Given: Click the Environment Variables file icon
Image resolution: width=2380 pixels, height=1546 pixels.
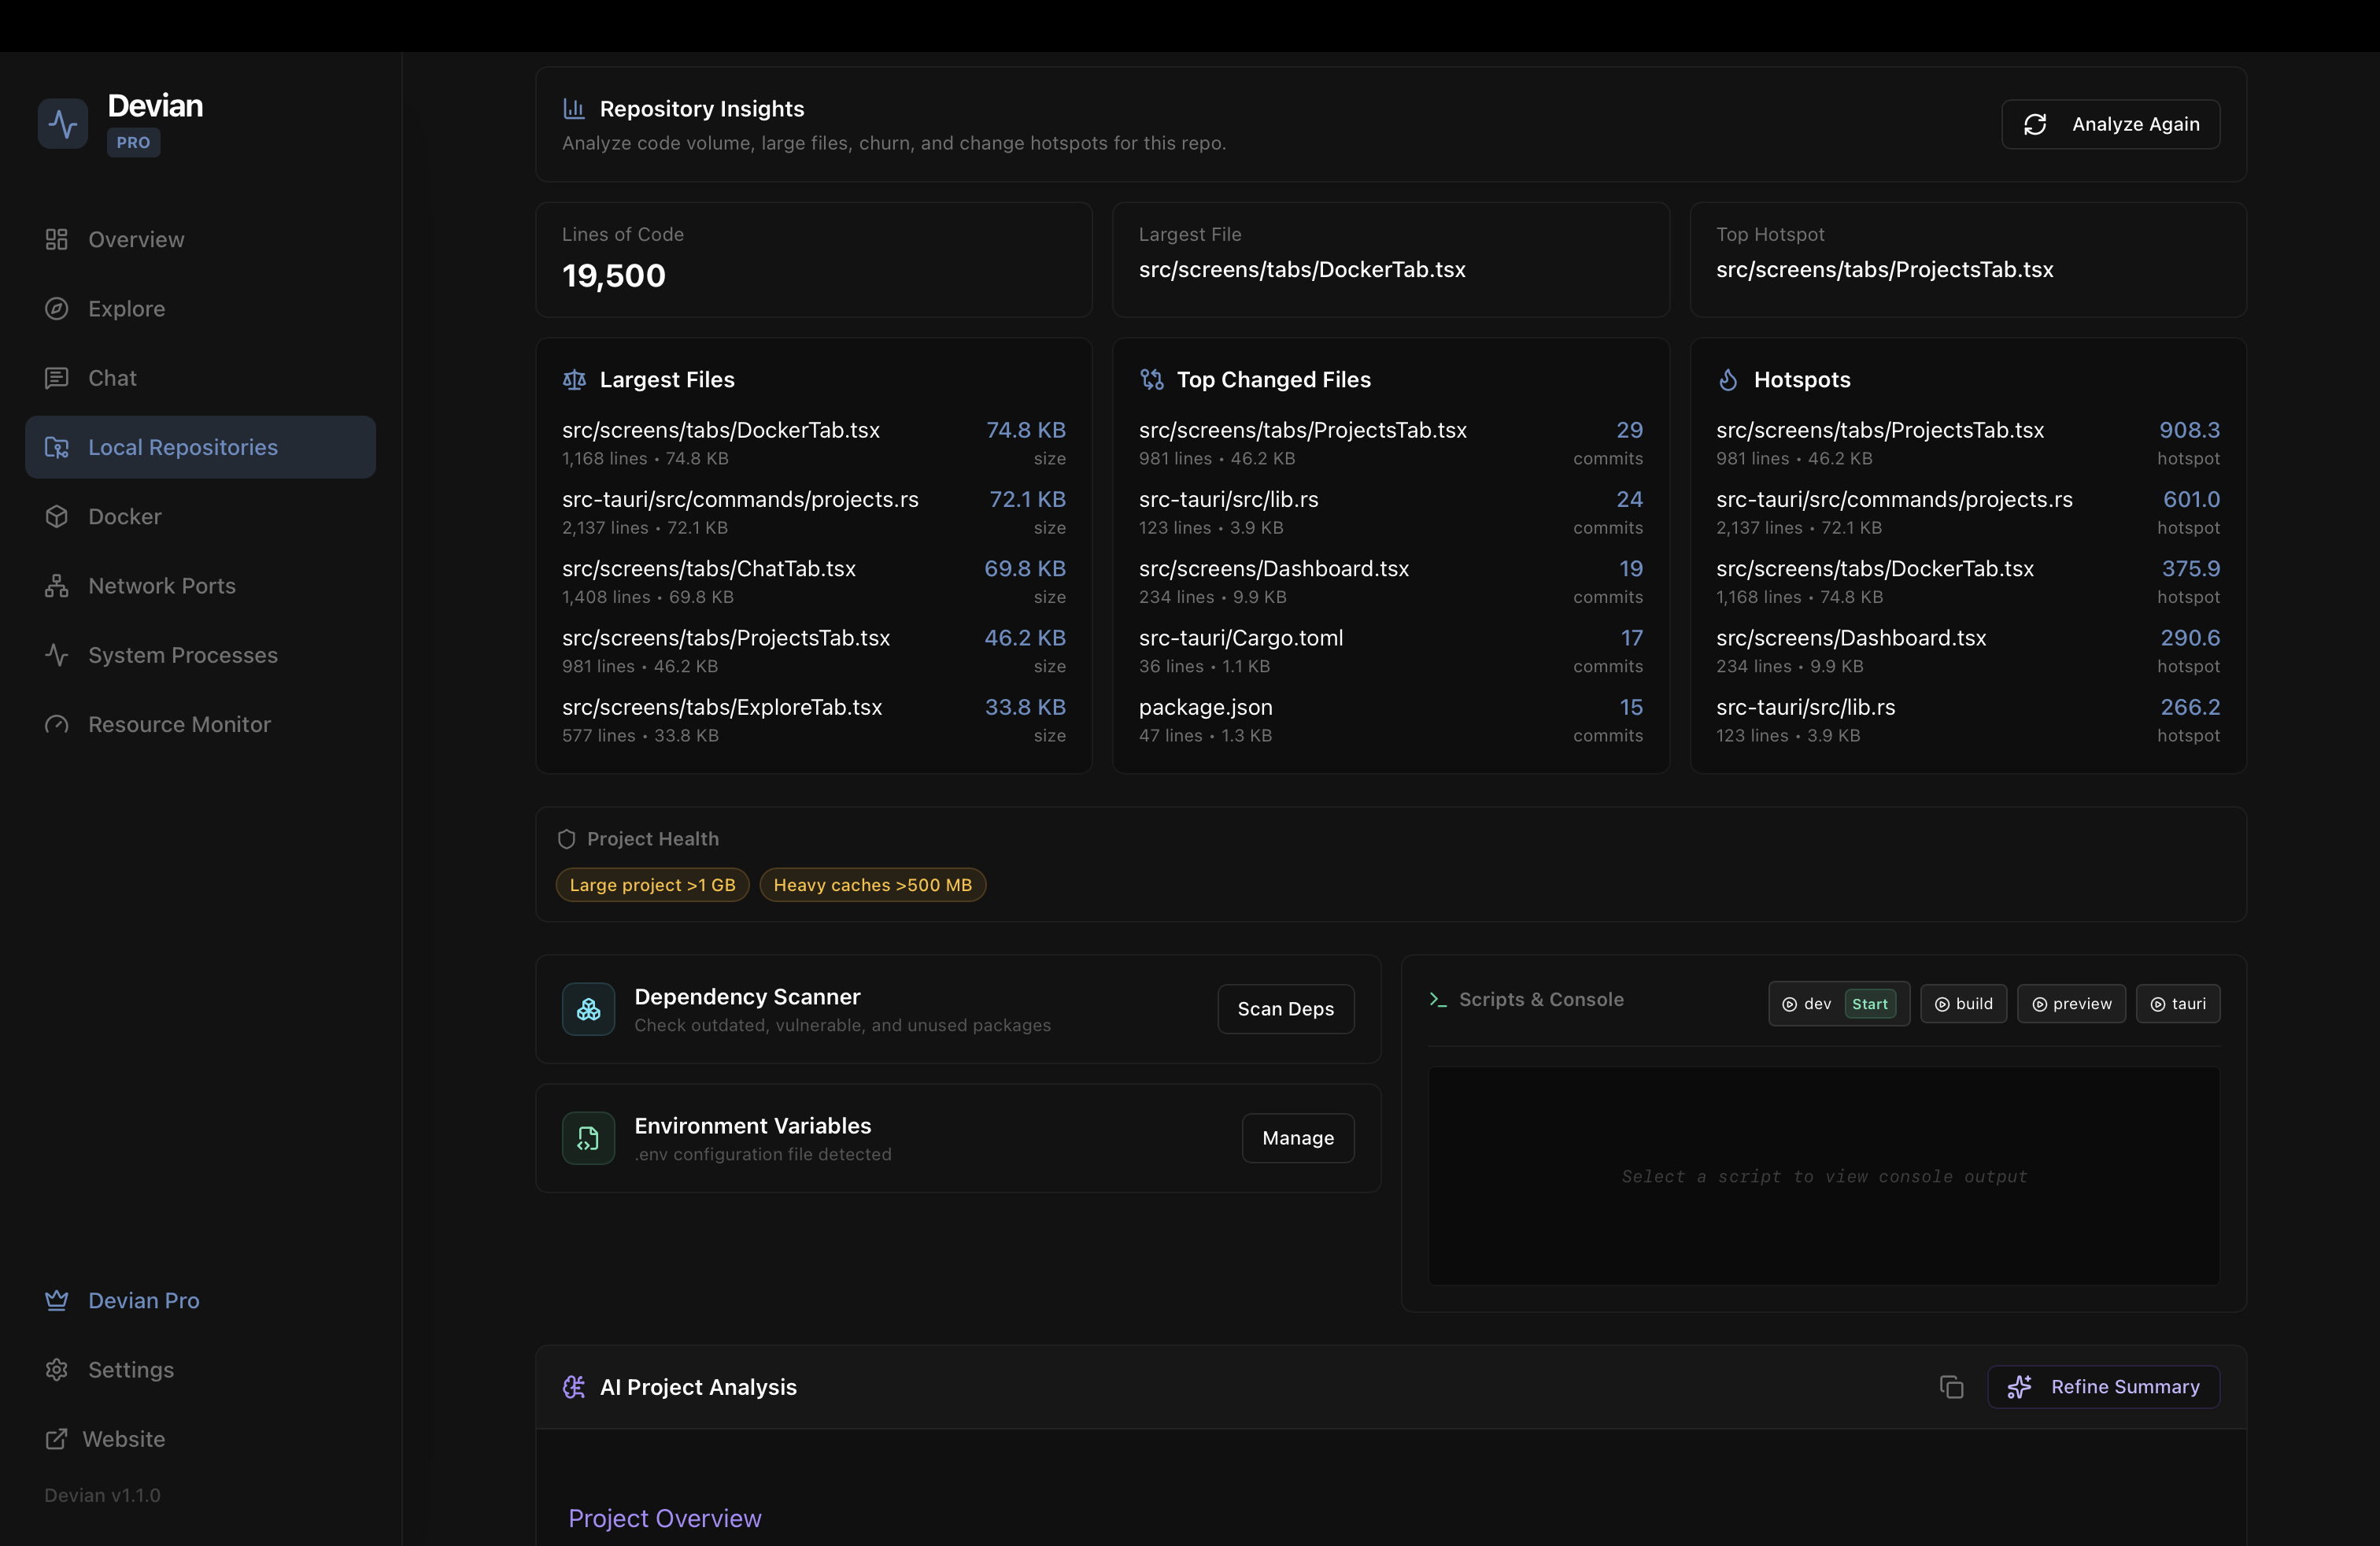Looking at the screenshot, I should [x=588, y=1138].
